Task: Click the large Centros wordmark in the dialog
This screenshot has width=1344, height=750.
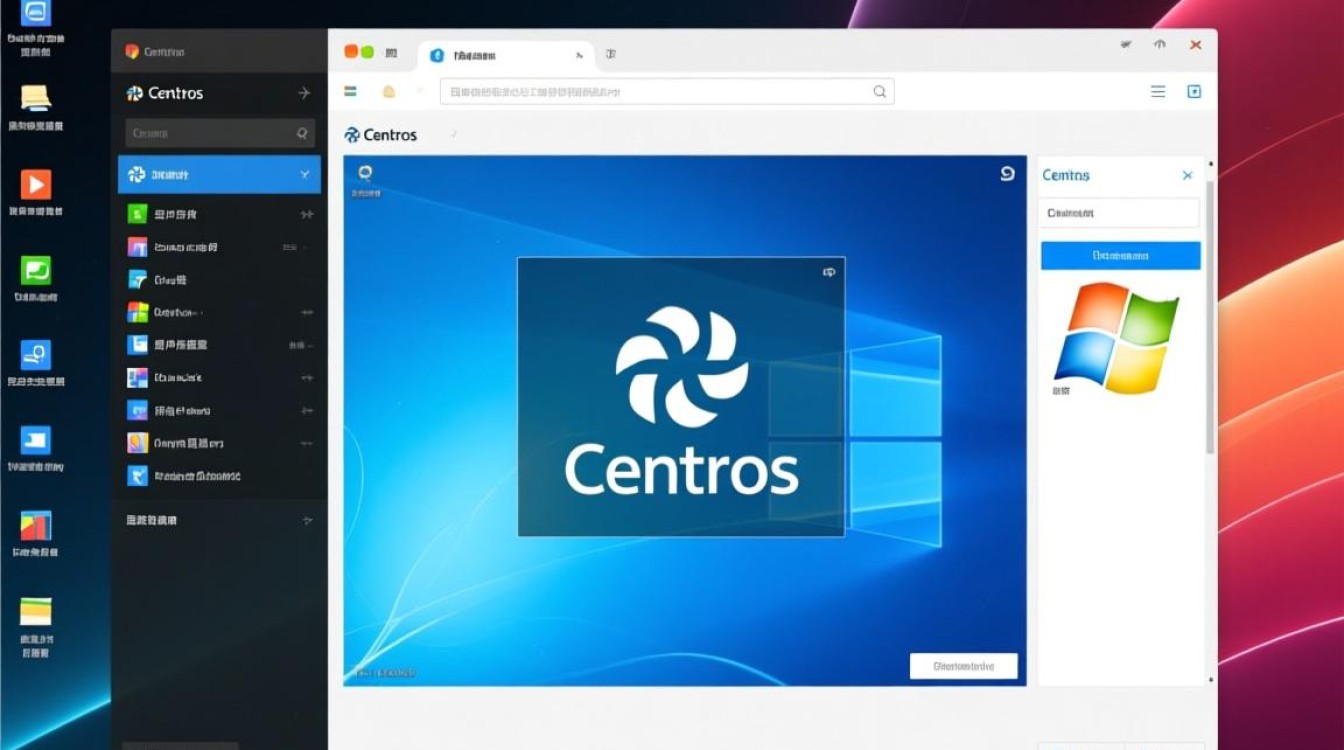Action: (682, 469)
